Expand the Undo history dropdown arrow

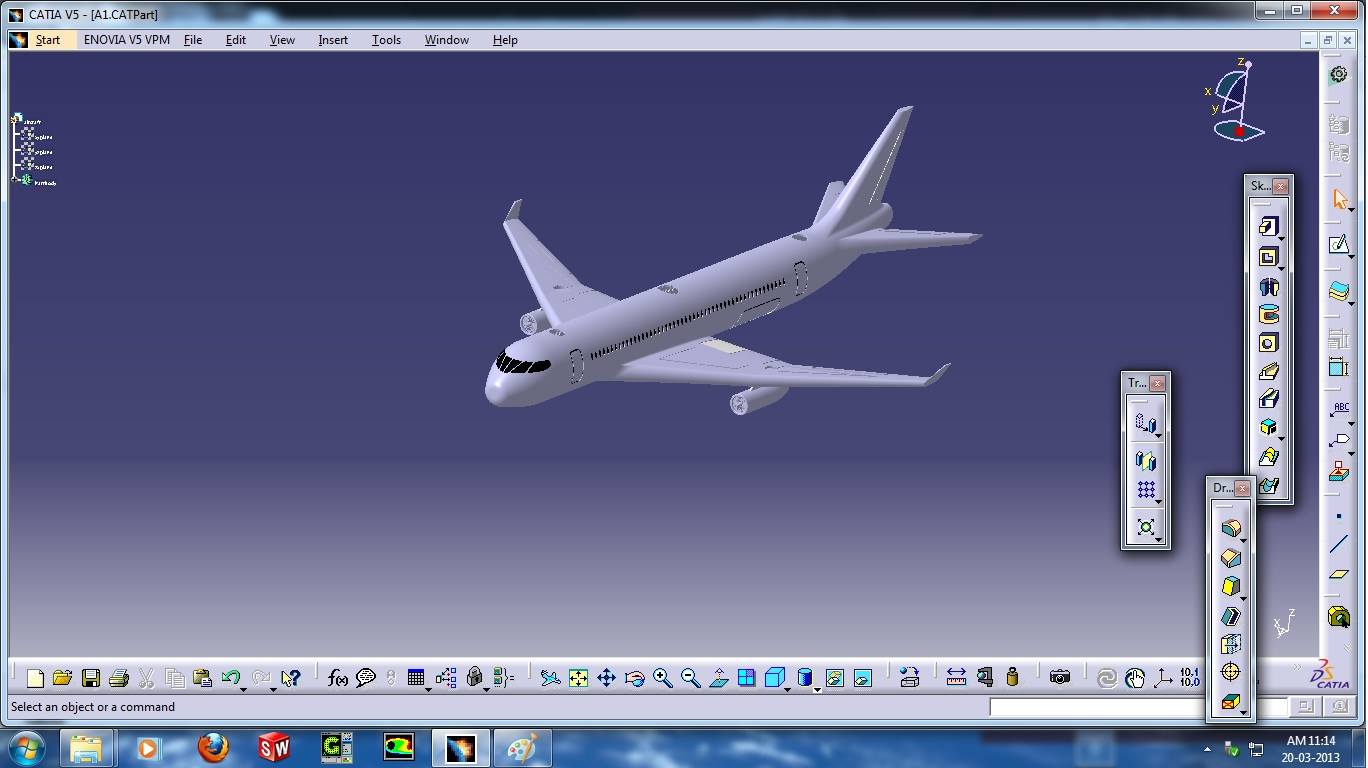tap(243, 689)
